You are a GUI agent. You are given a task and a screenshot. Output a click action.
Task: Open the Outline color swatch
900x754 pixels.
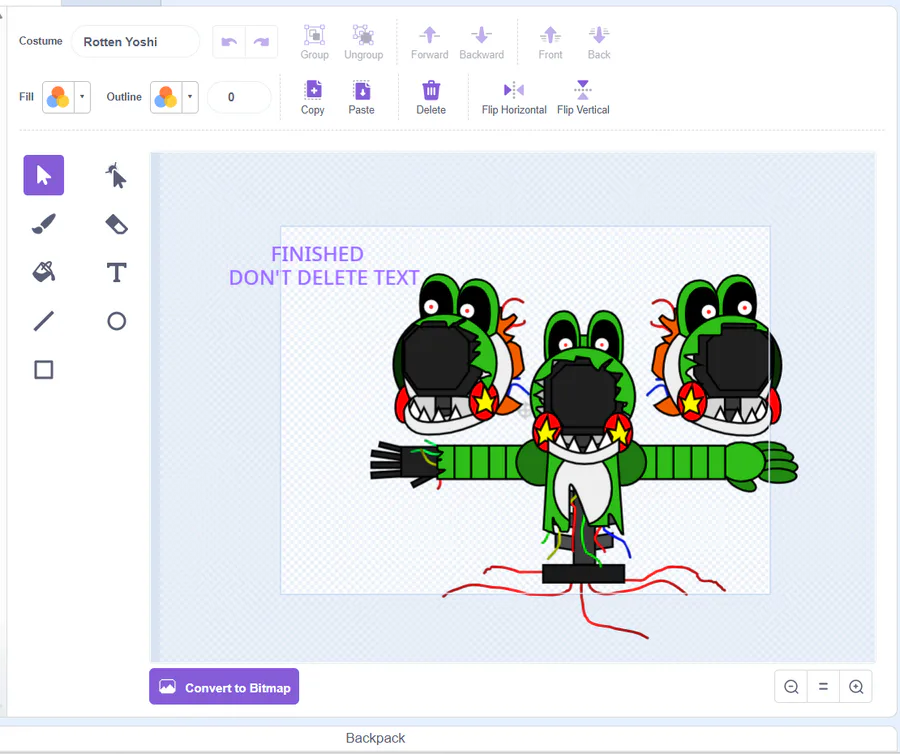(166, 97)
